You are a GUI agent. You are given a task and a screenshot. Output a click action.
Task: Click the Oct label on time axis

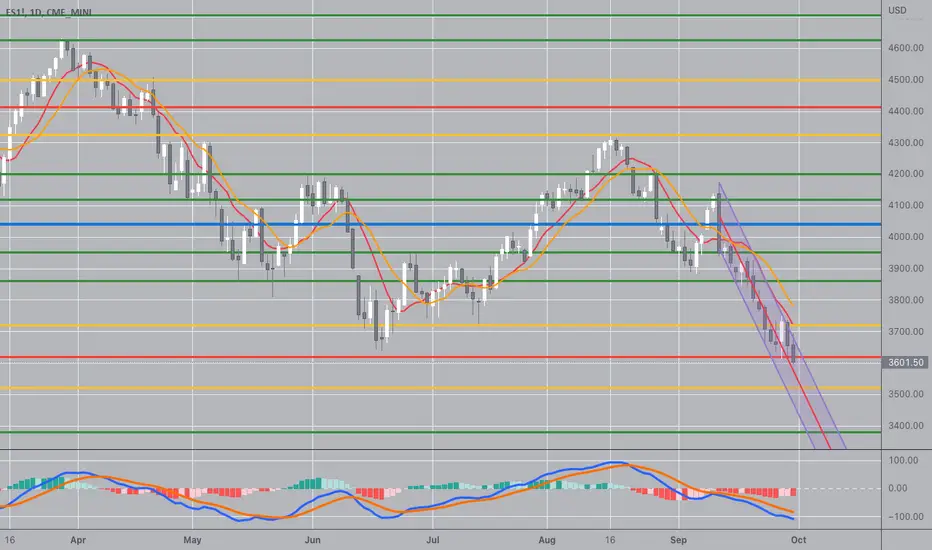point(798,540)
